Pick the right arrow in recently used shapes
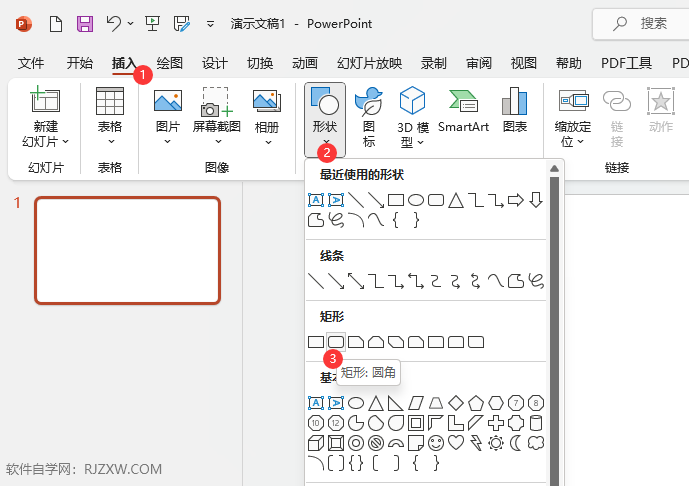 (516, 200)
